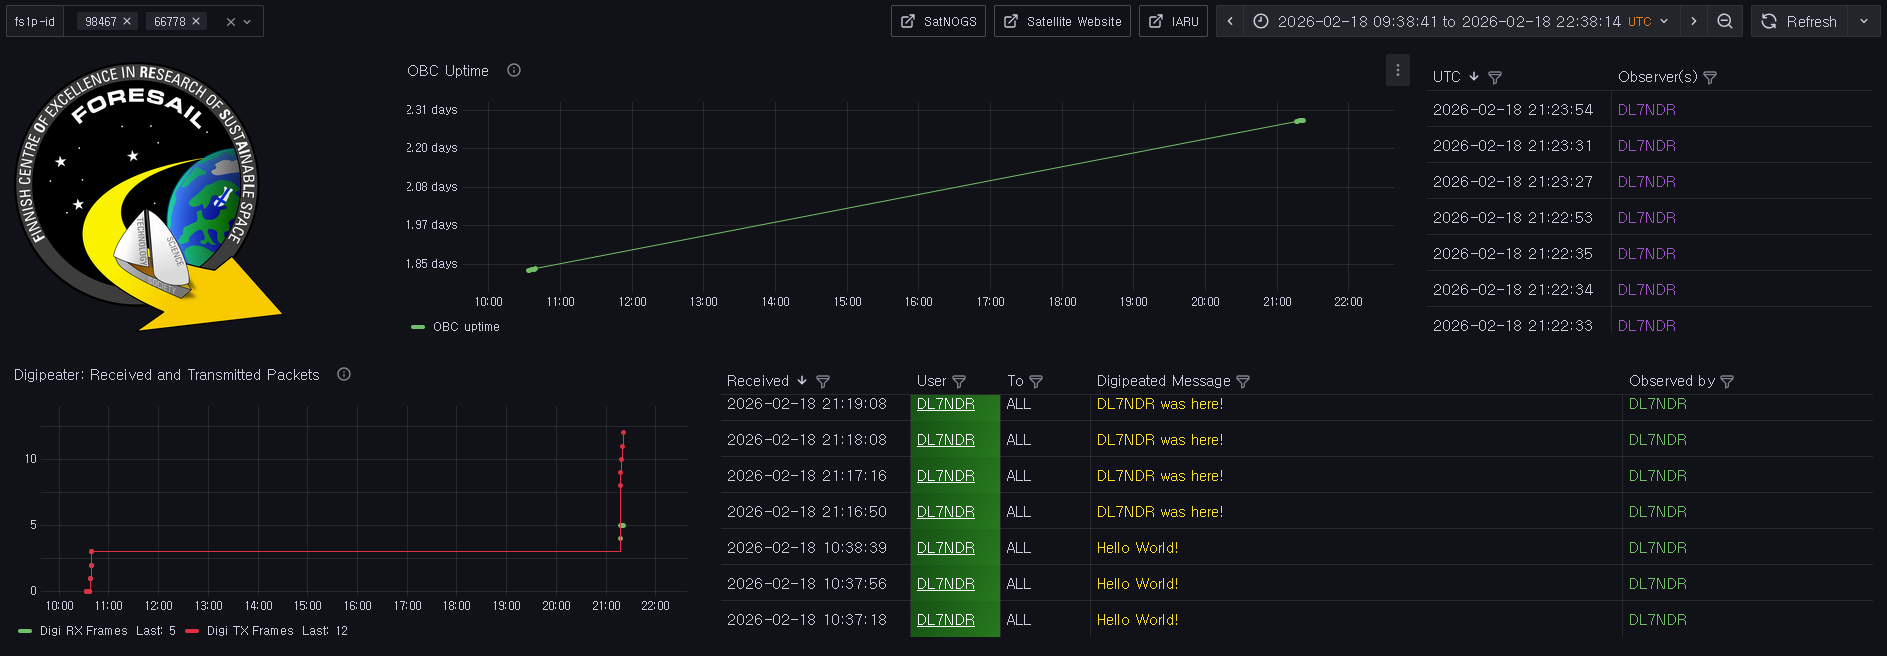Clear all fs1p-id filter values
1887x656 pixels.
[x=230, y=22]
